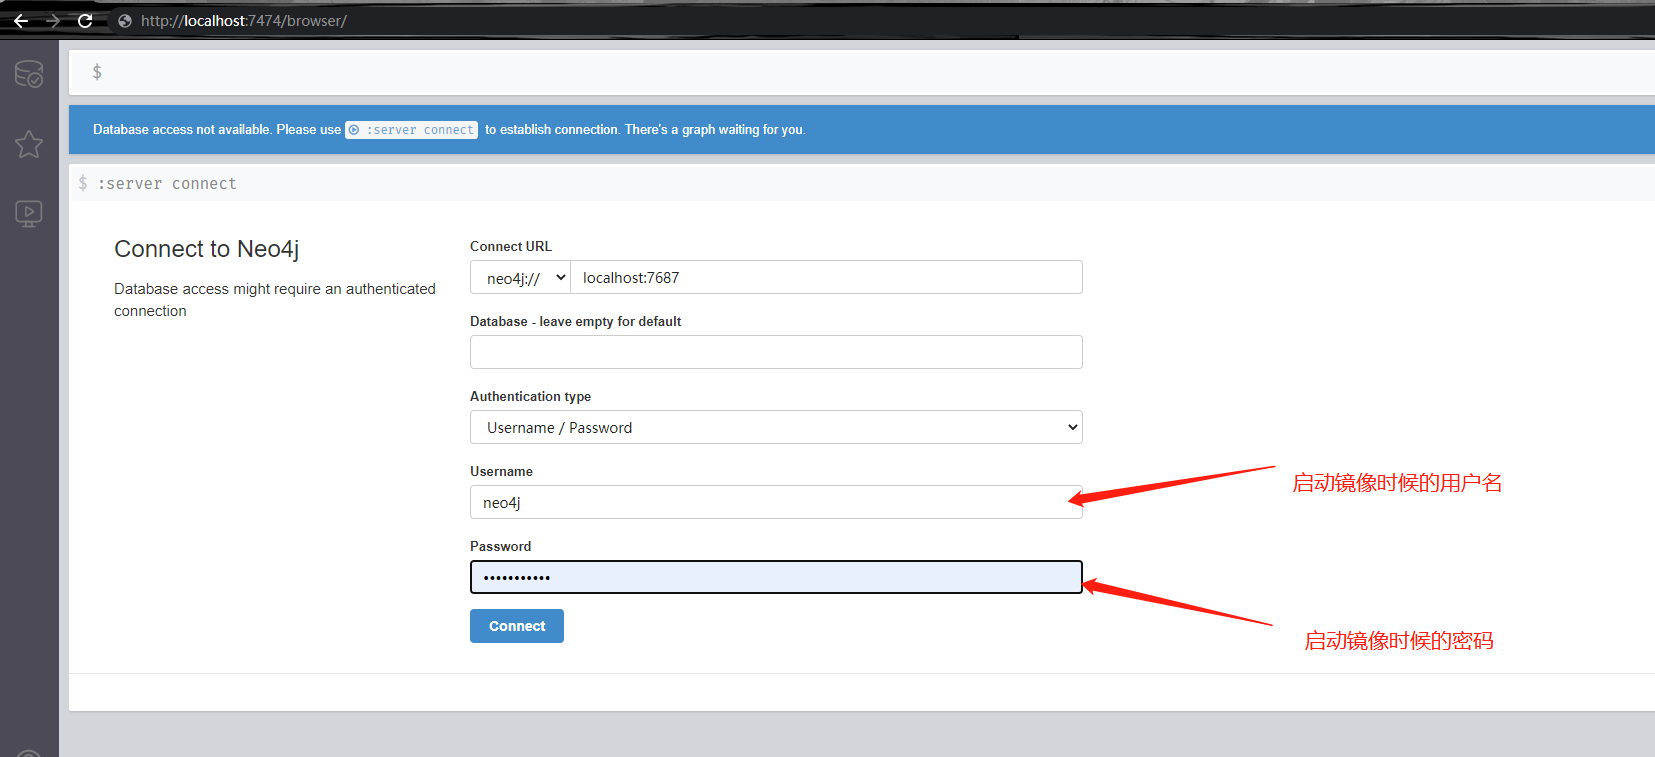Click the 'Connect URL' label
Viewport: 1655px width, 757px height.
pos(511,246)
